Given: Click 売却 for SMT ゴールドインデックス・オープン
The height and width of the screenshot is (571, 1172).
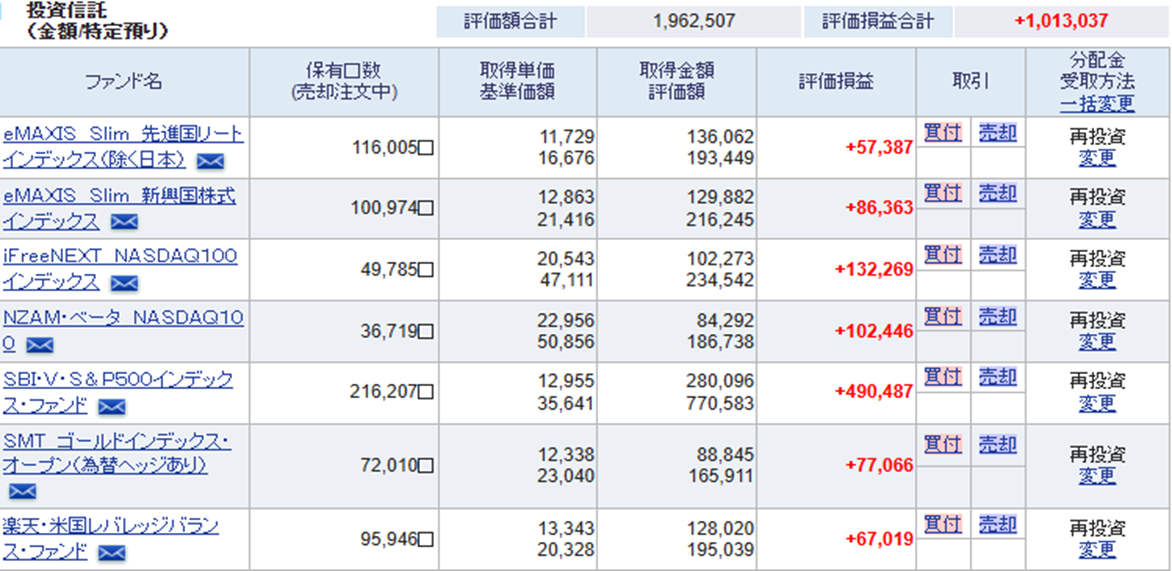Looking at the screenshot, I should [997, 444].
